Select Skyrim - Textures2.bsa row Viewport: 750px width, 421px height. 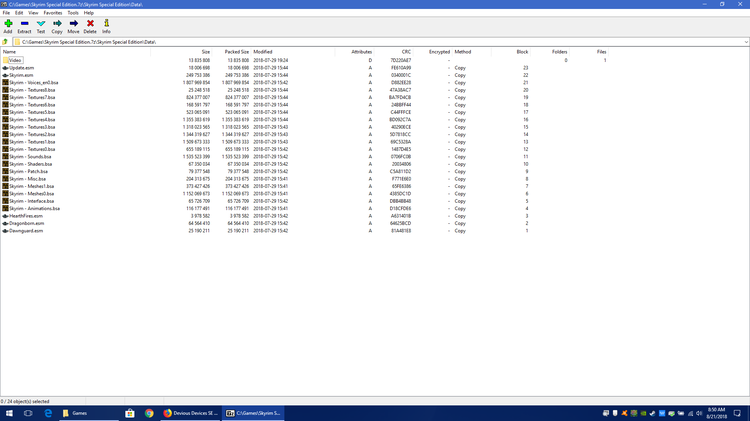(32, 134)
